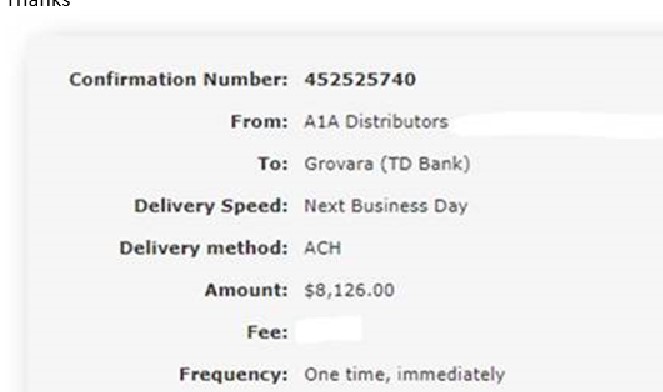Click the Fee label
This screenshot has width=663, height=392.
click(267, 332)
